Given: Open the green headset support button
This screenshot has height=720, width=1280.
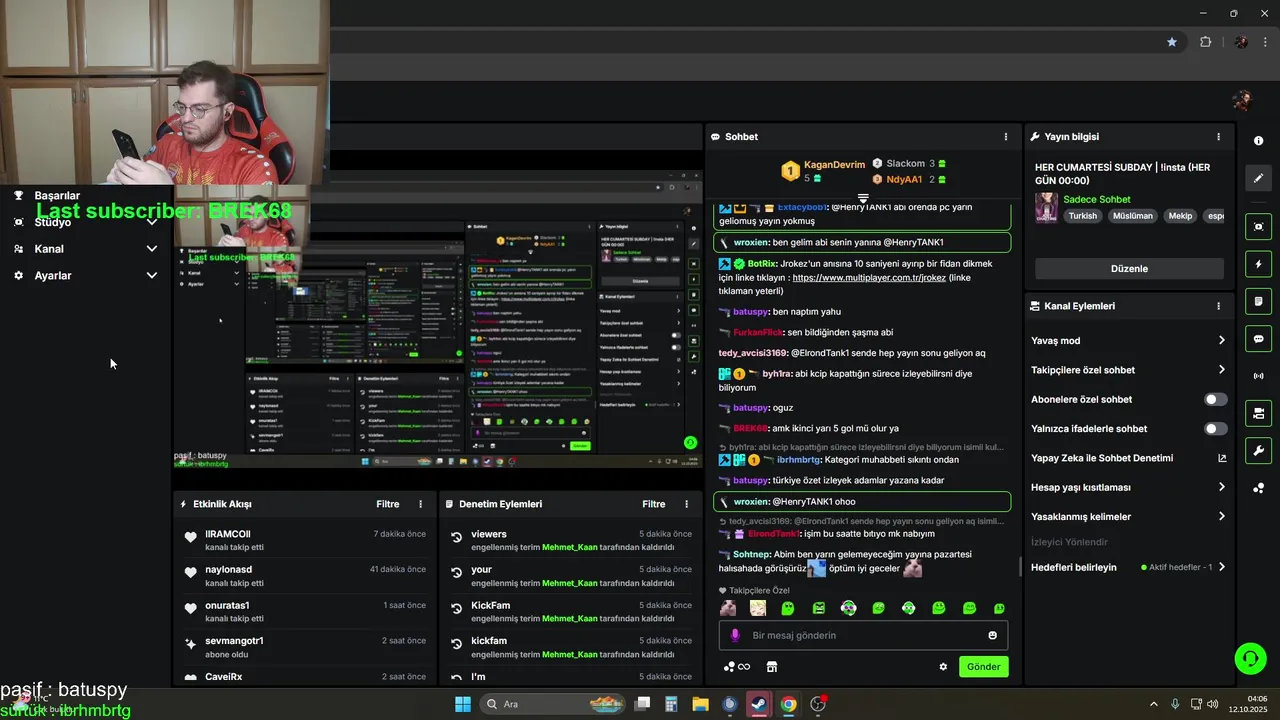Looking at the screenshot, I should click(1250, 658).
